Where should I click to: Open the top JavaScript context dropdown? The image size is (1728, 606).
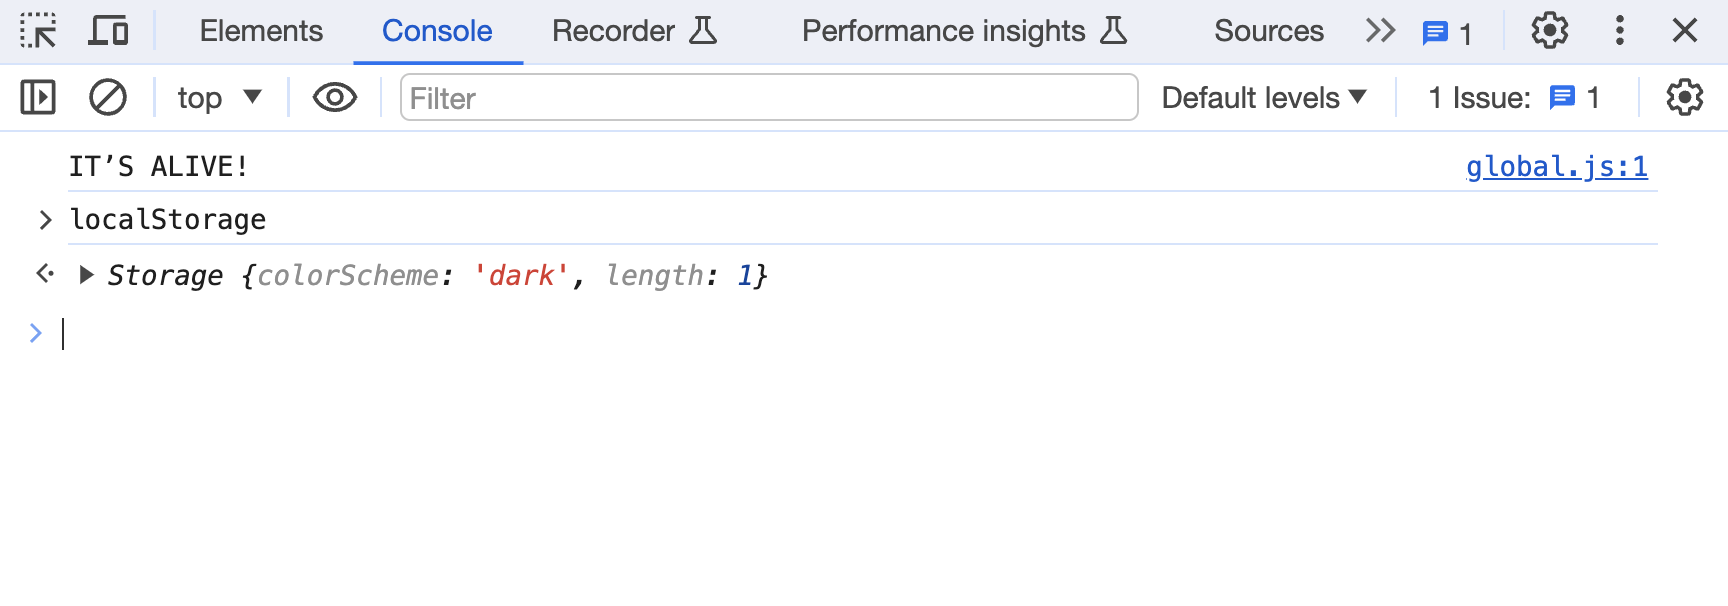[x=219, y=98]
